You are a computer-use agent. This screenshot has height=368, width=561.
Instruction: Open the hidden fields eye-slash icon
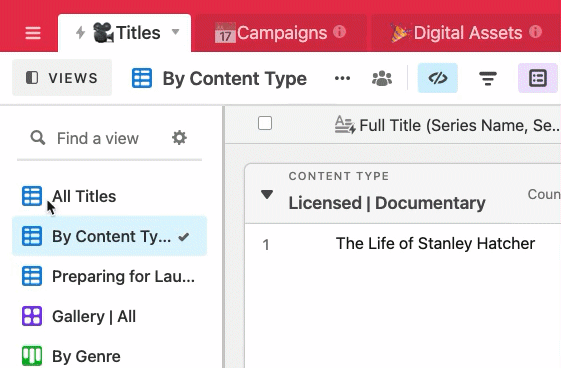tap(438, 78)
